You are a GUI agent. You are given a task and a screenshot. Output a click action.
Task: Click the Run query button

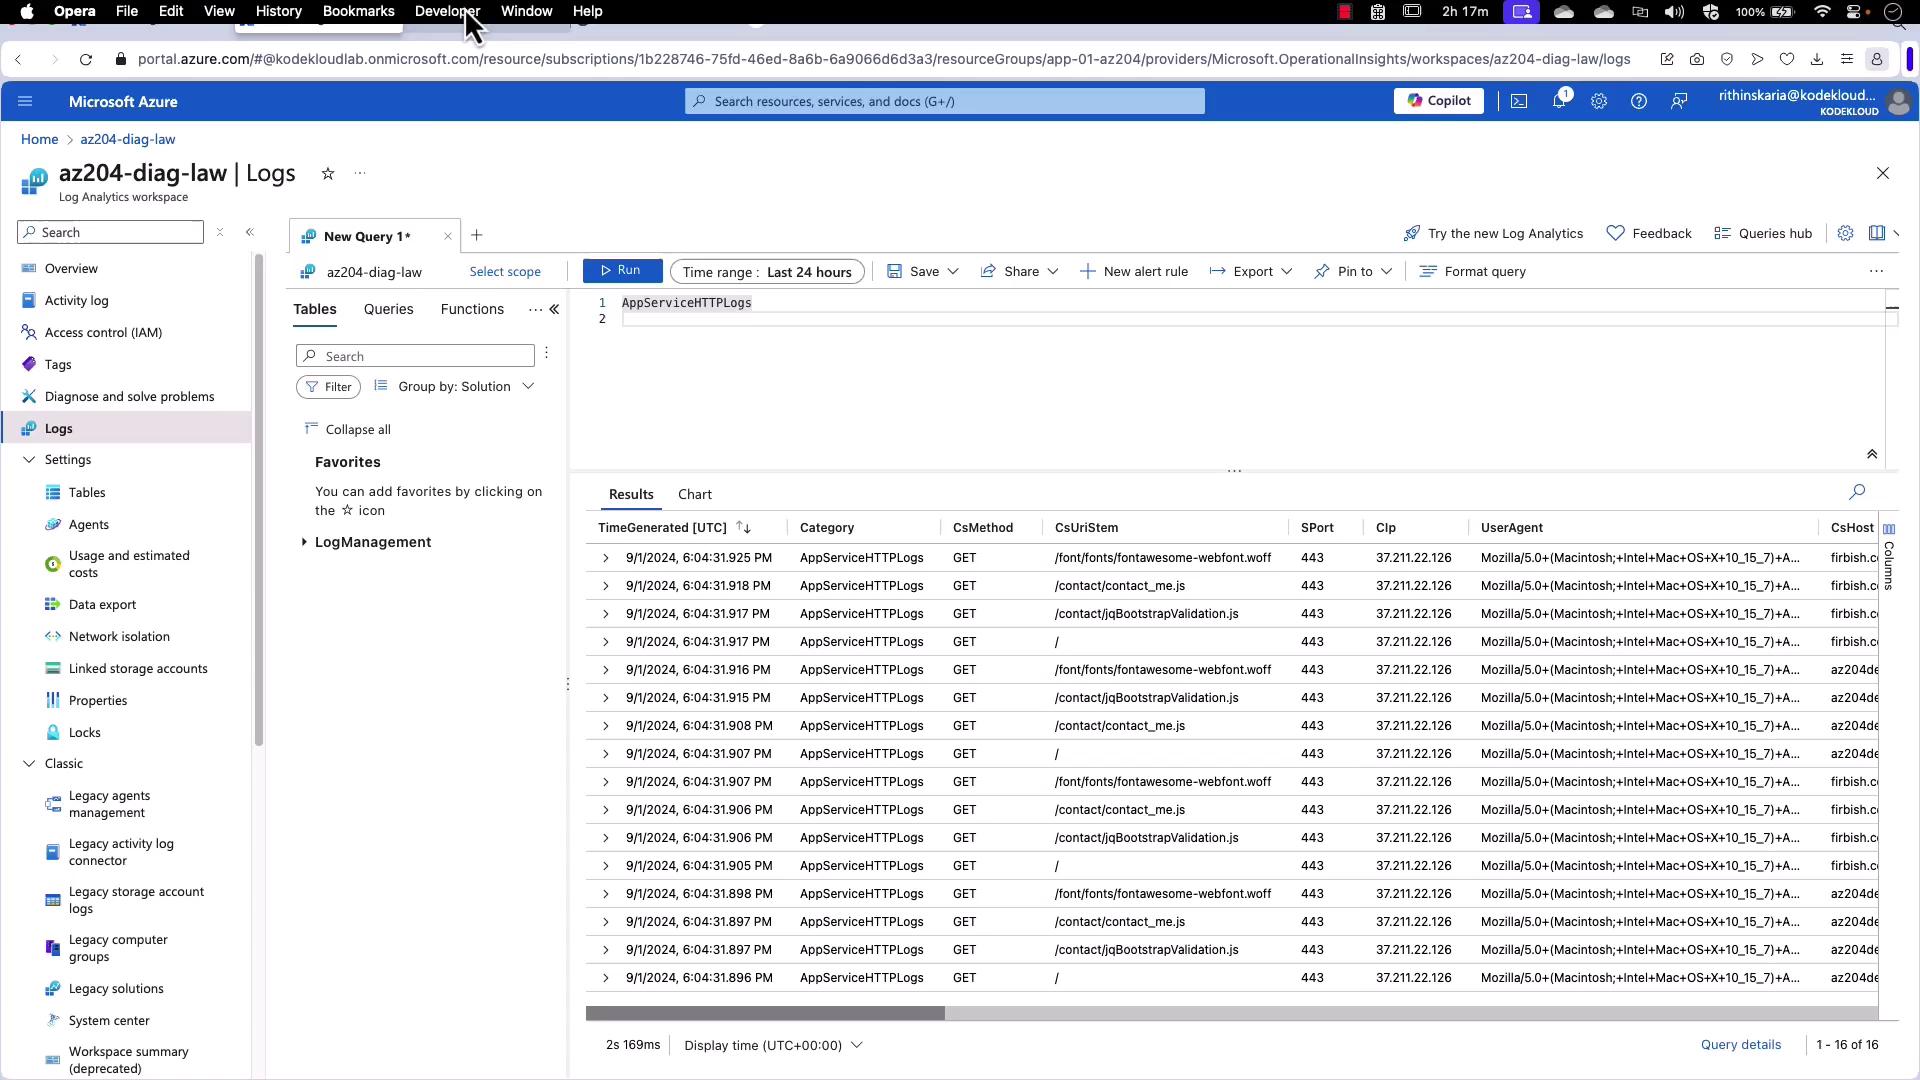pyautogui.click(x=621, y=271)
